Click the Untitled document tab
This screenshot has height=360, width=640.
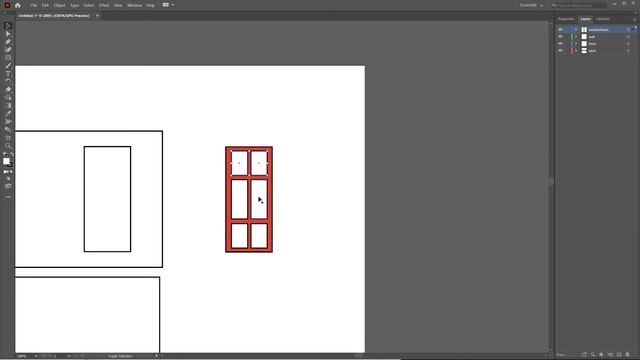[x=54, y=16]
